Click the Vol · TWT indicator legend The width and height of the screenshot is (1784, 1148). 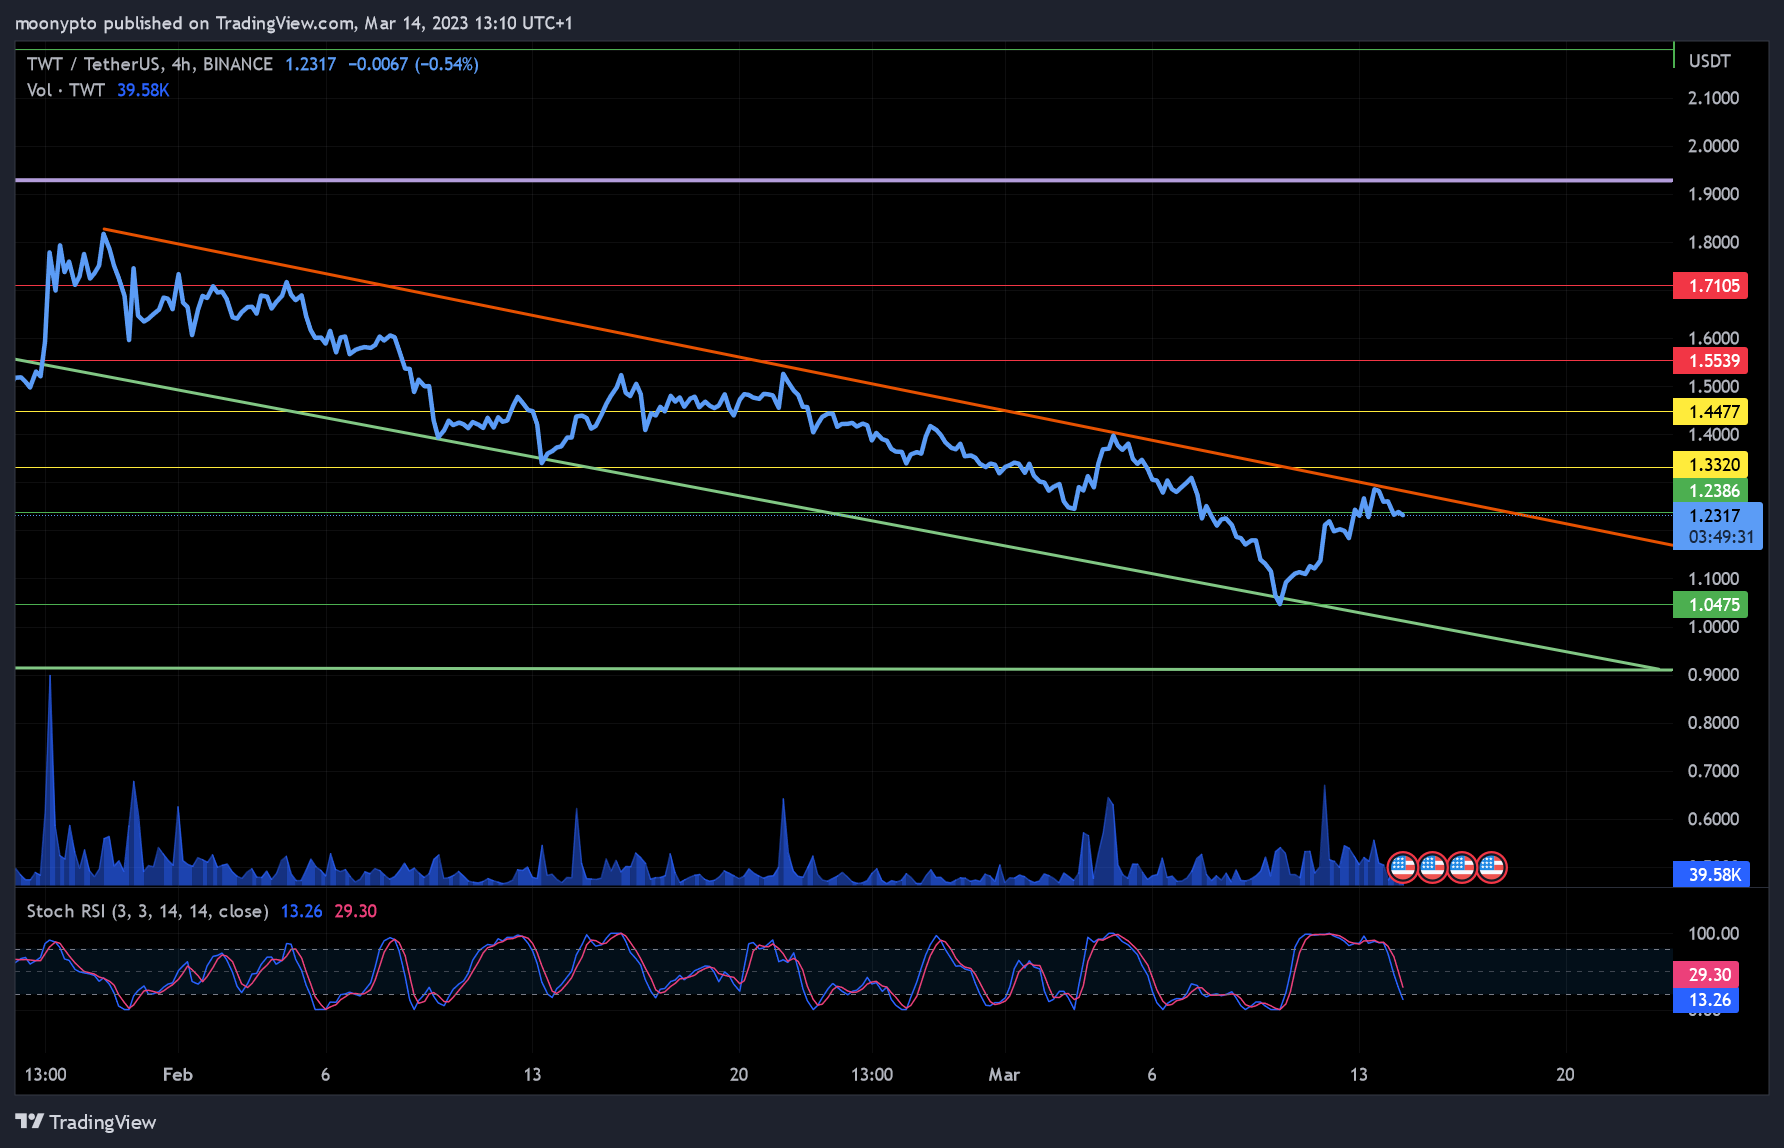[66, 90]
